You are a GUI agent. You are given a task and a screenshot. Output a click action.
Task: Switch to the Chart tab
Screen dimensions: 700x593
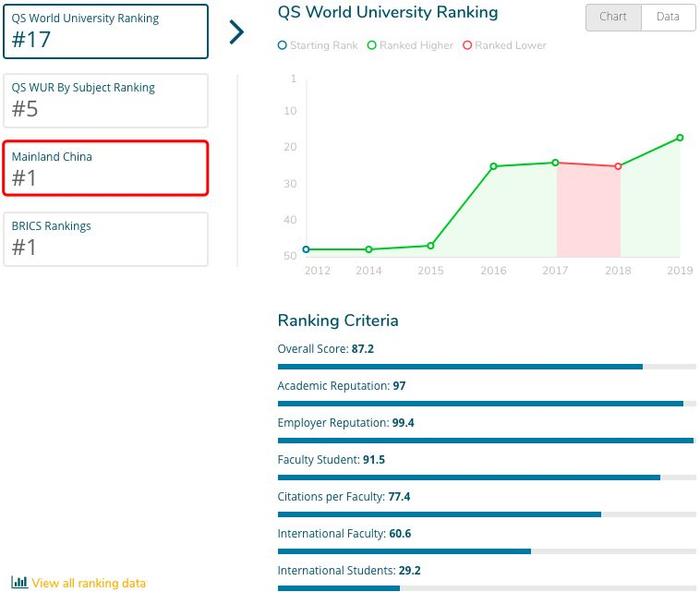613,17
